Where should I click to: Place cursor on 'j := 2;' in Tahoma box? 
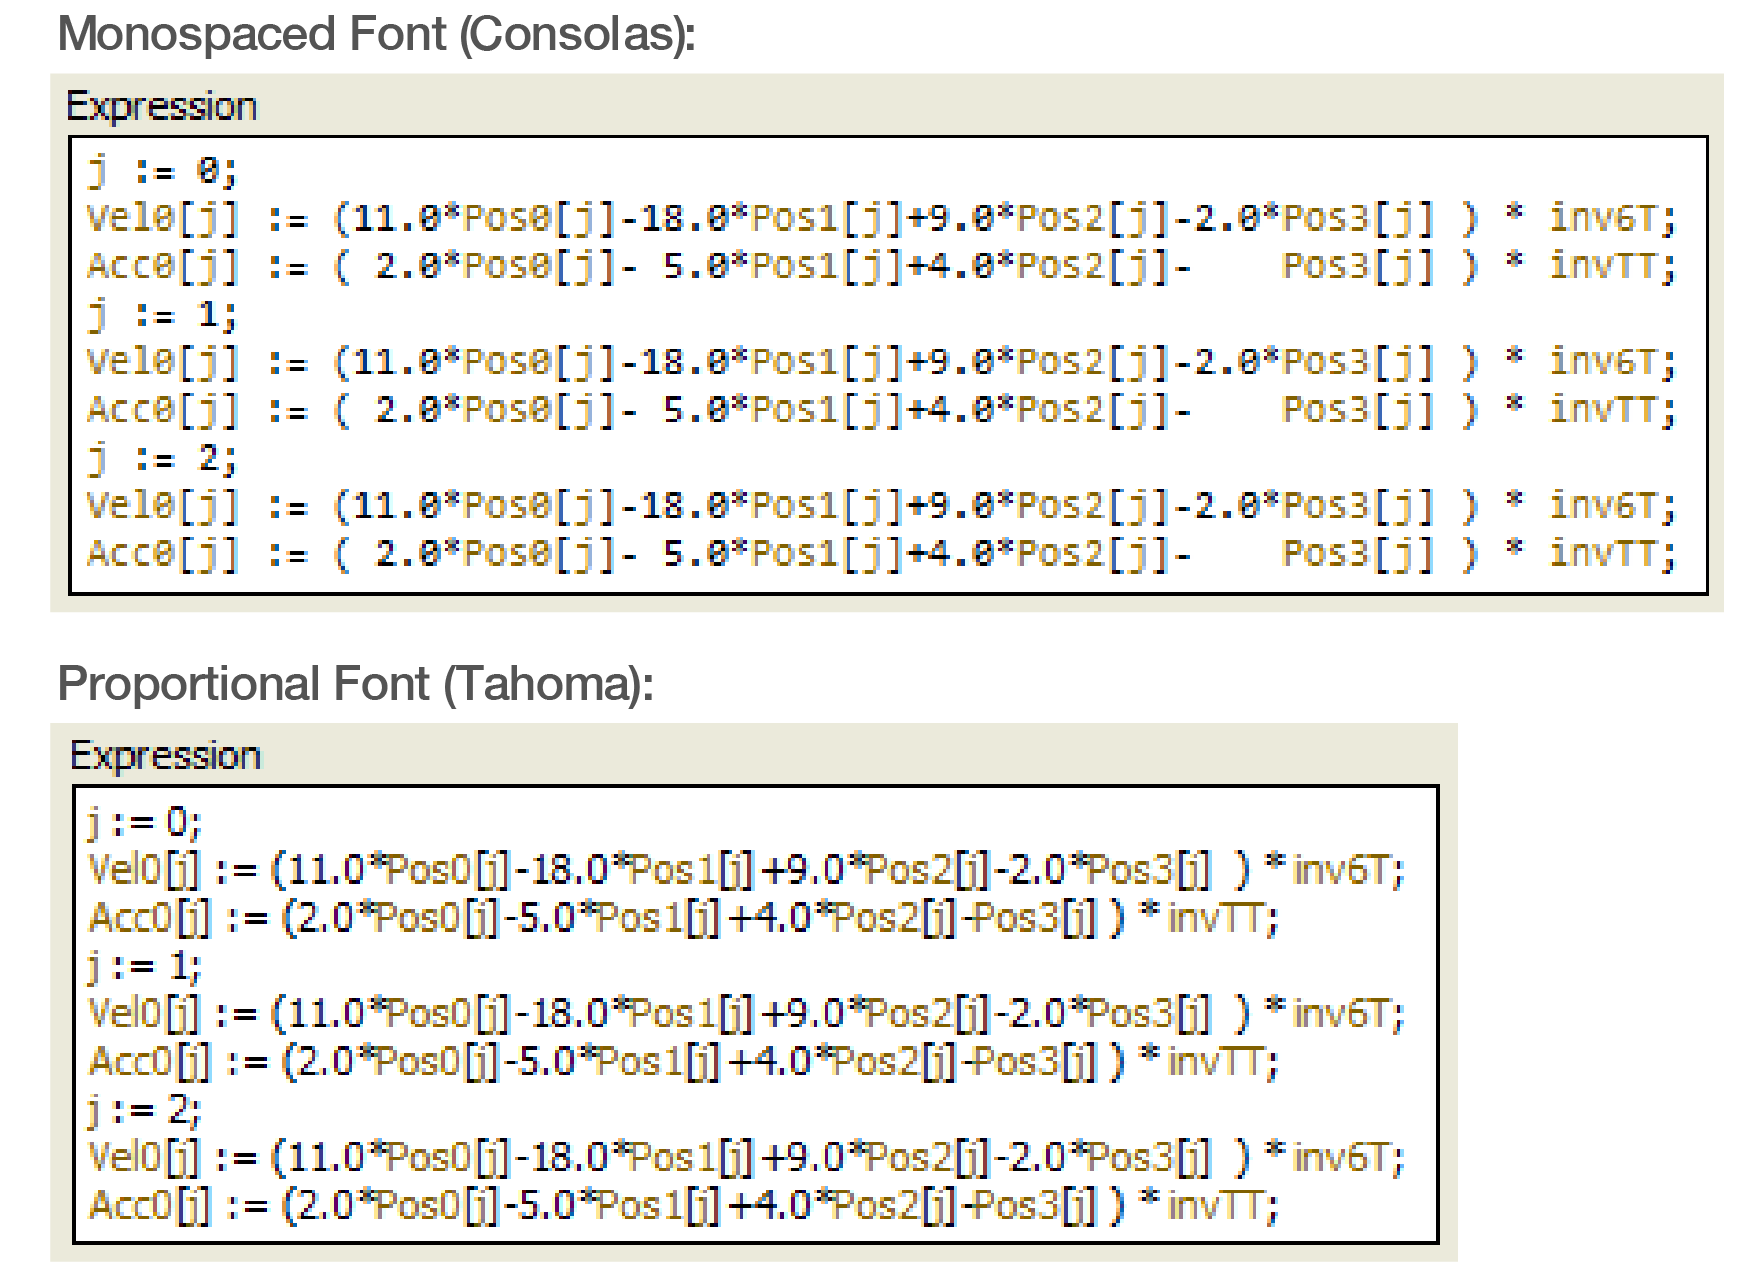pyautogui.click(x=145, y=1109)
